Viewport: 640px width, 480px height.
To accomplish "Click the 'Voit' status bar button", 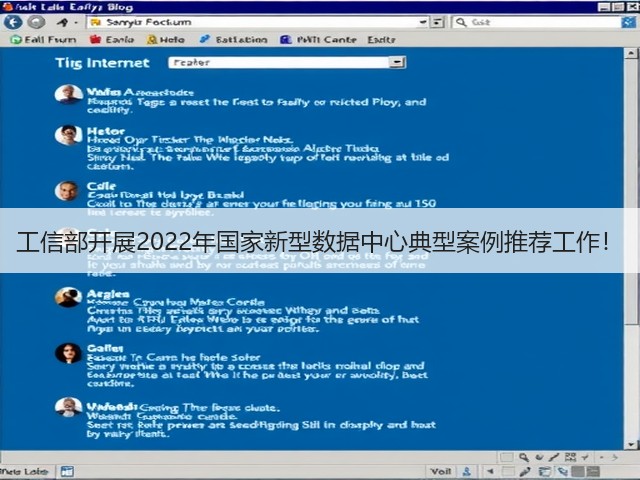I will (x=441, y=471).
